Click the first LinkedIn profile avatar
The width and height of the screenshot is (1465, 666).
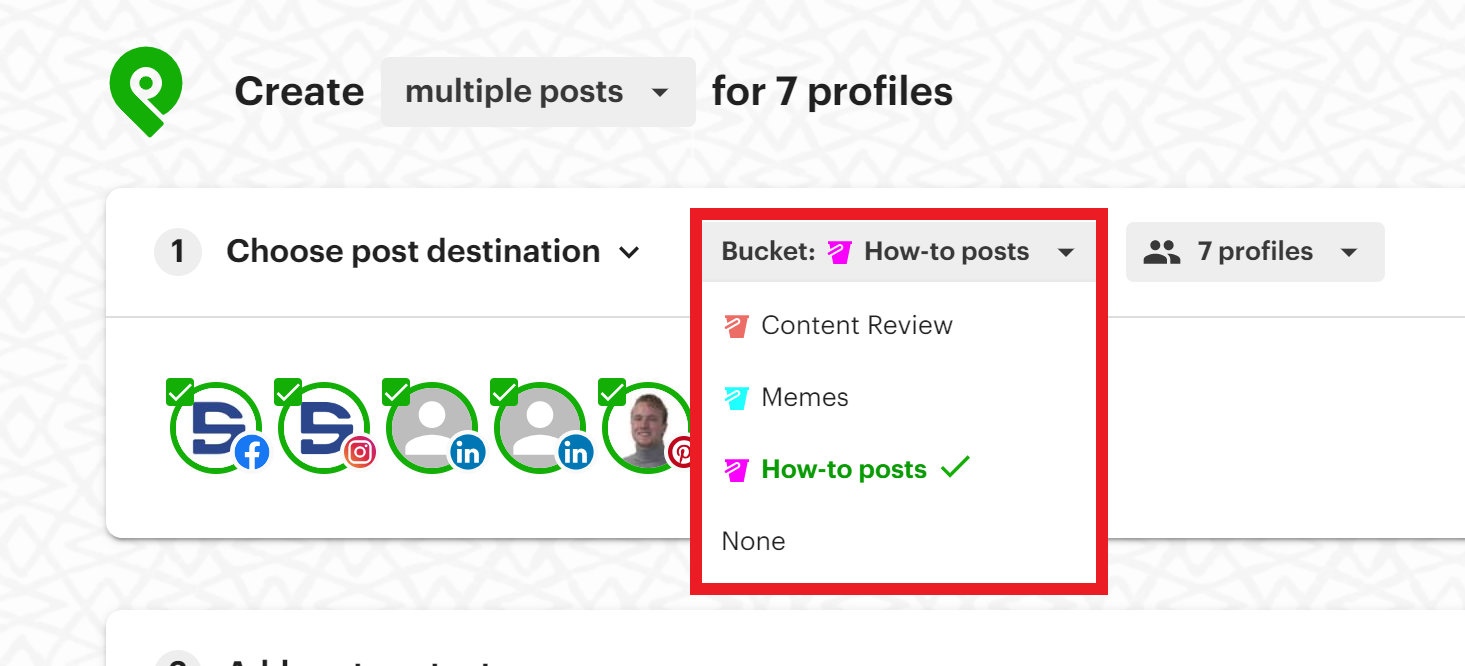(434, 425)
